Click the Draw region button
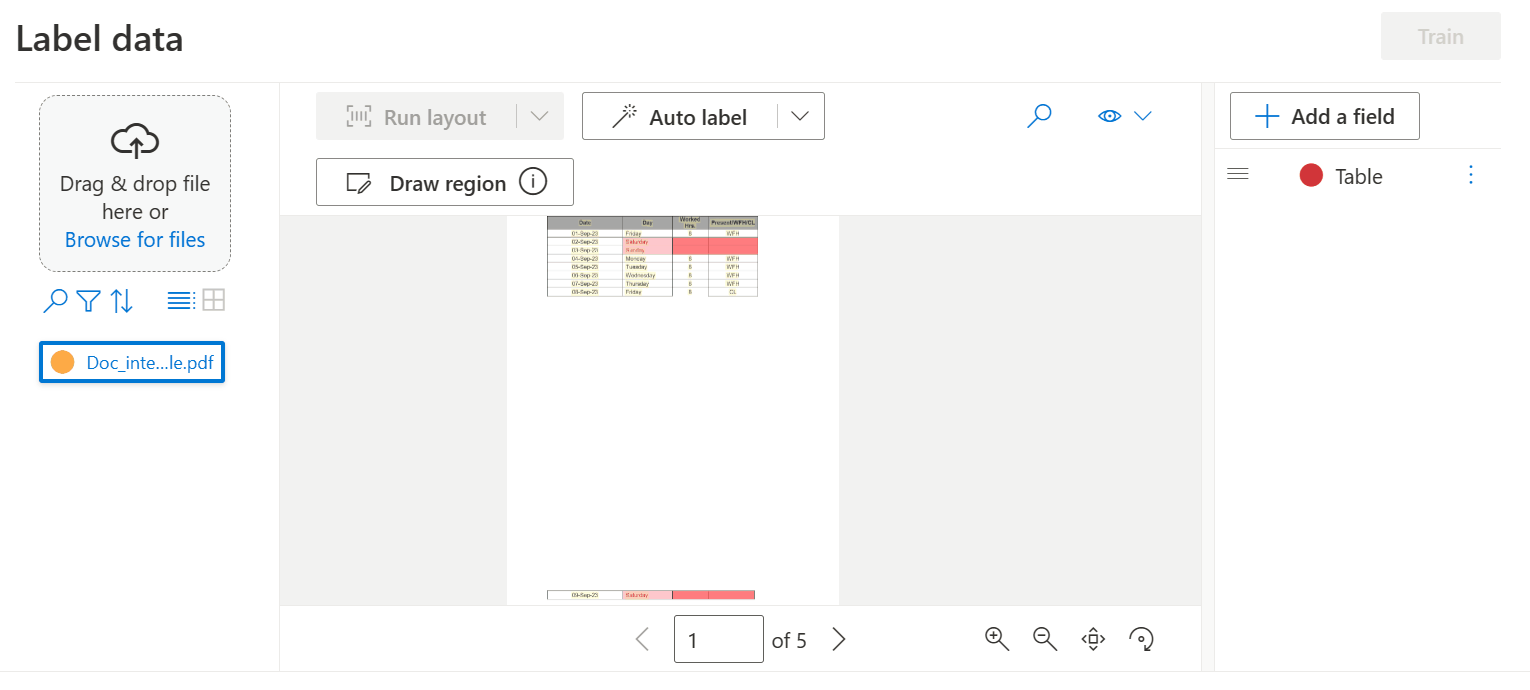The height and width of the screenshot is (690, 1530). click(x=445, y=183)
